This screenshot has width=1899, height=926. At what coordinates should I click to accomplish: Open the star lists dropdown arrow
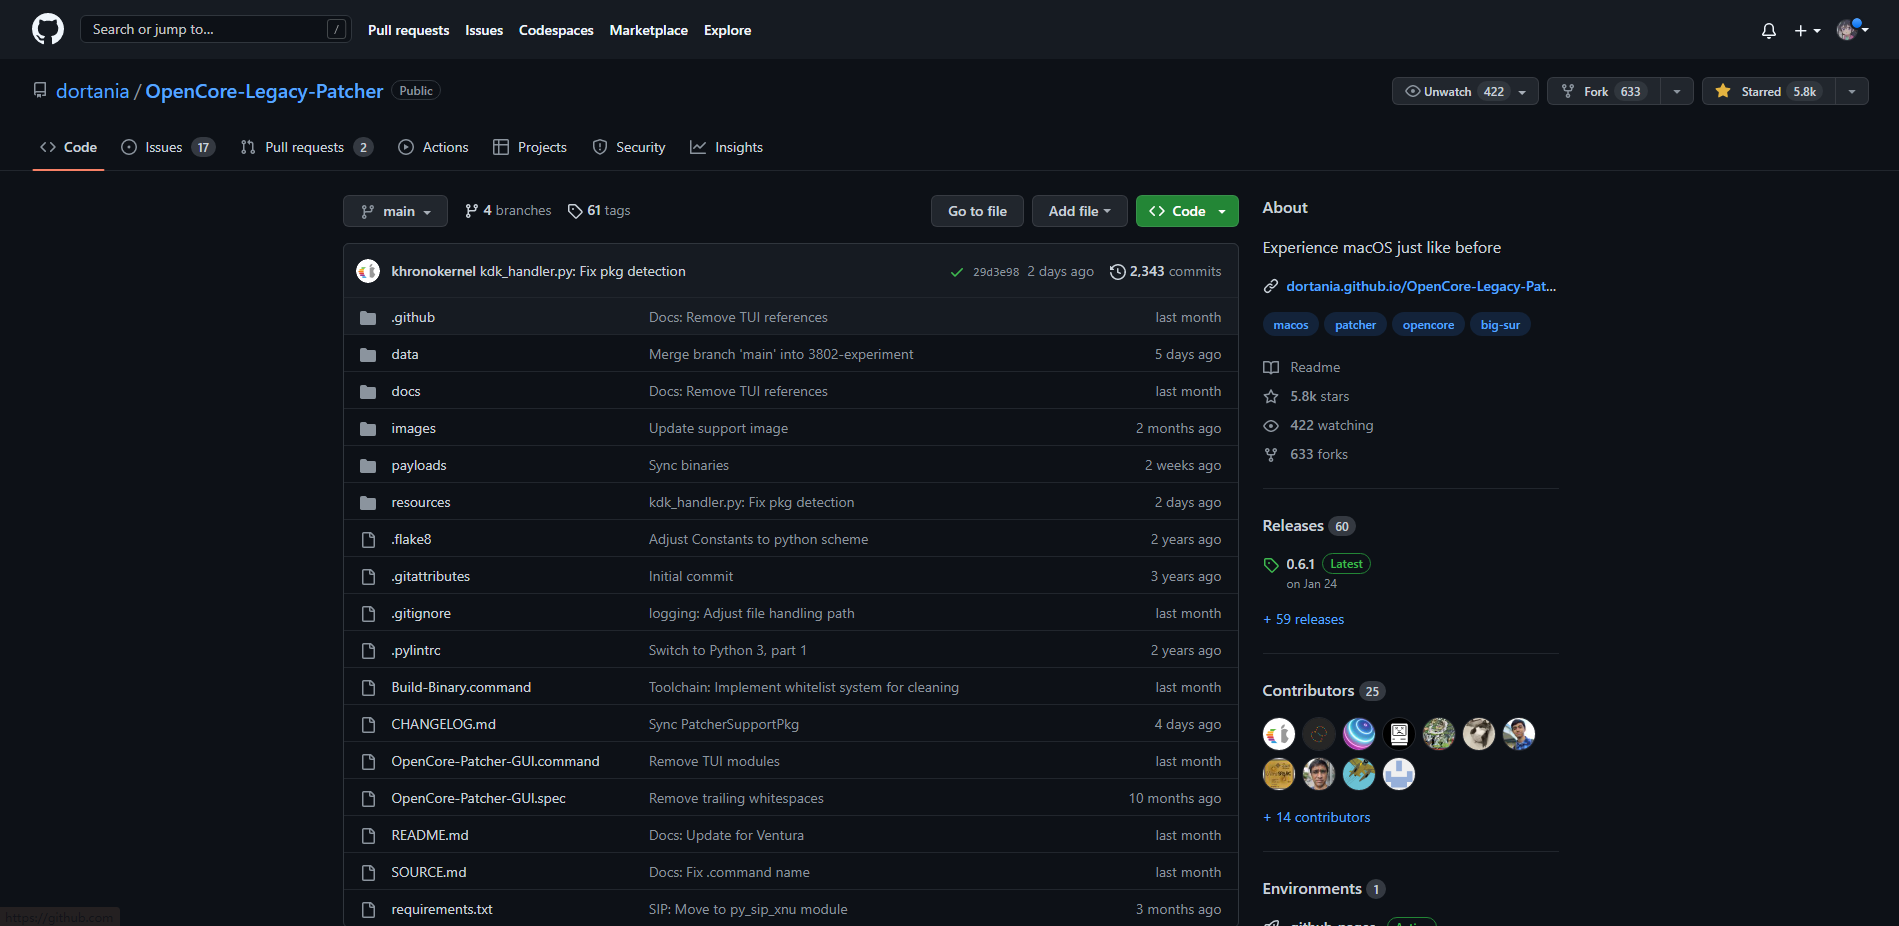point(1852,91)
